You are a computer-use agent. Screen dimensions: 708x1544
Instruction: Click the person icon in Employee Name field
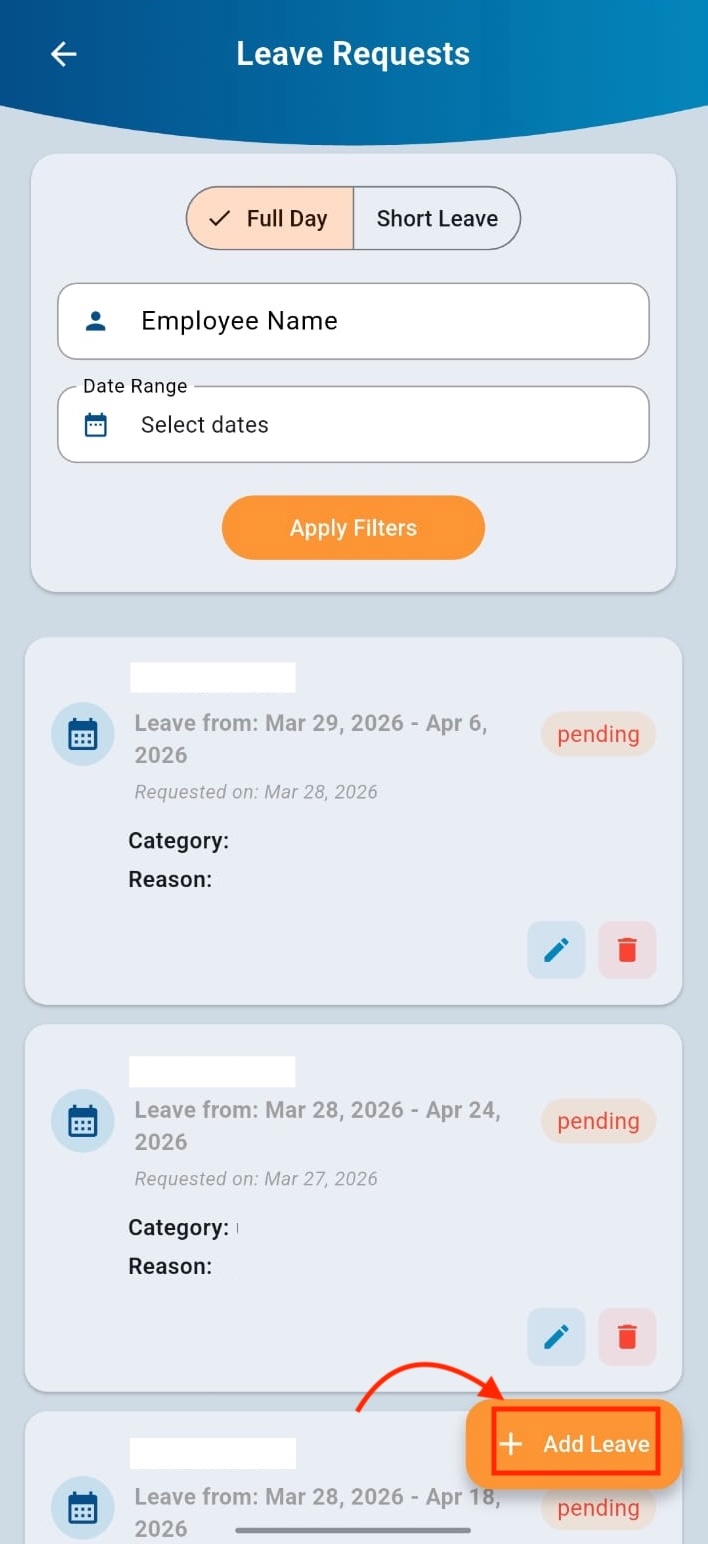click(96, 321)
